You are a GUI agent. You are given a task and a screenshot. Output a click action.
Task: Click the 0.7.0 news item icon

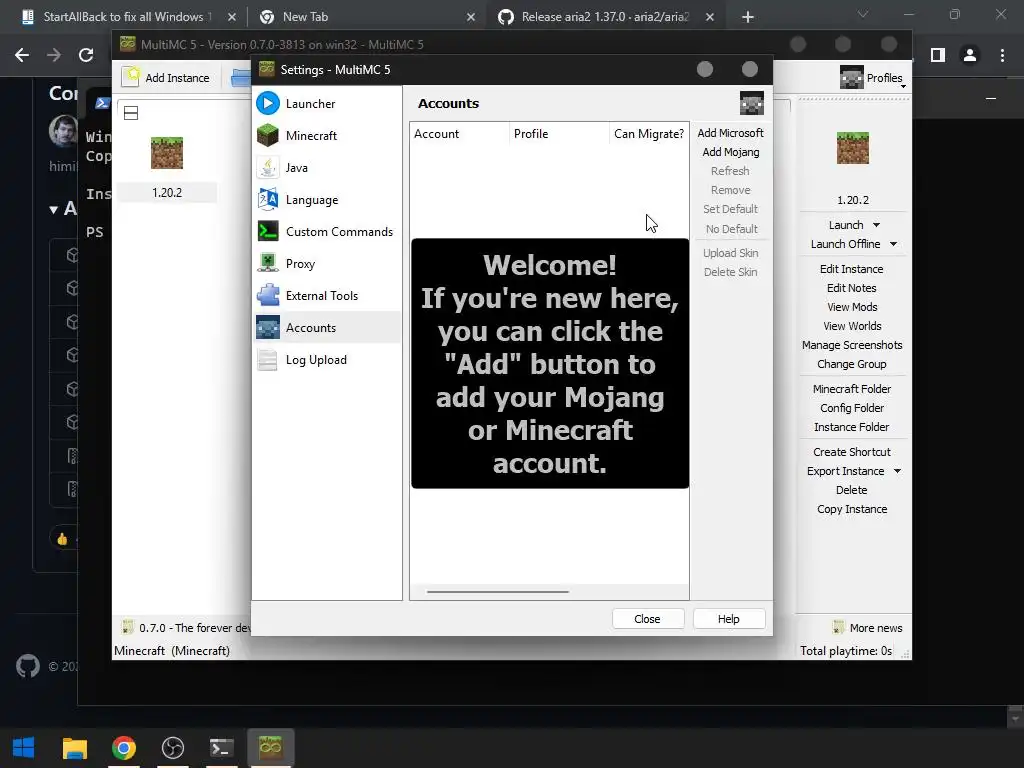pos(127,627)
